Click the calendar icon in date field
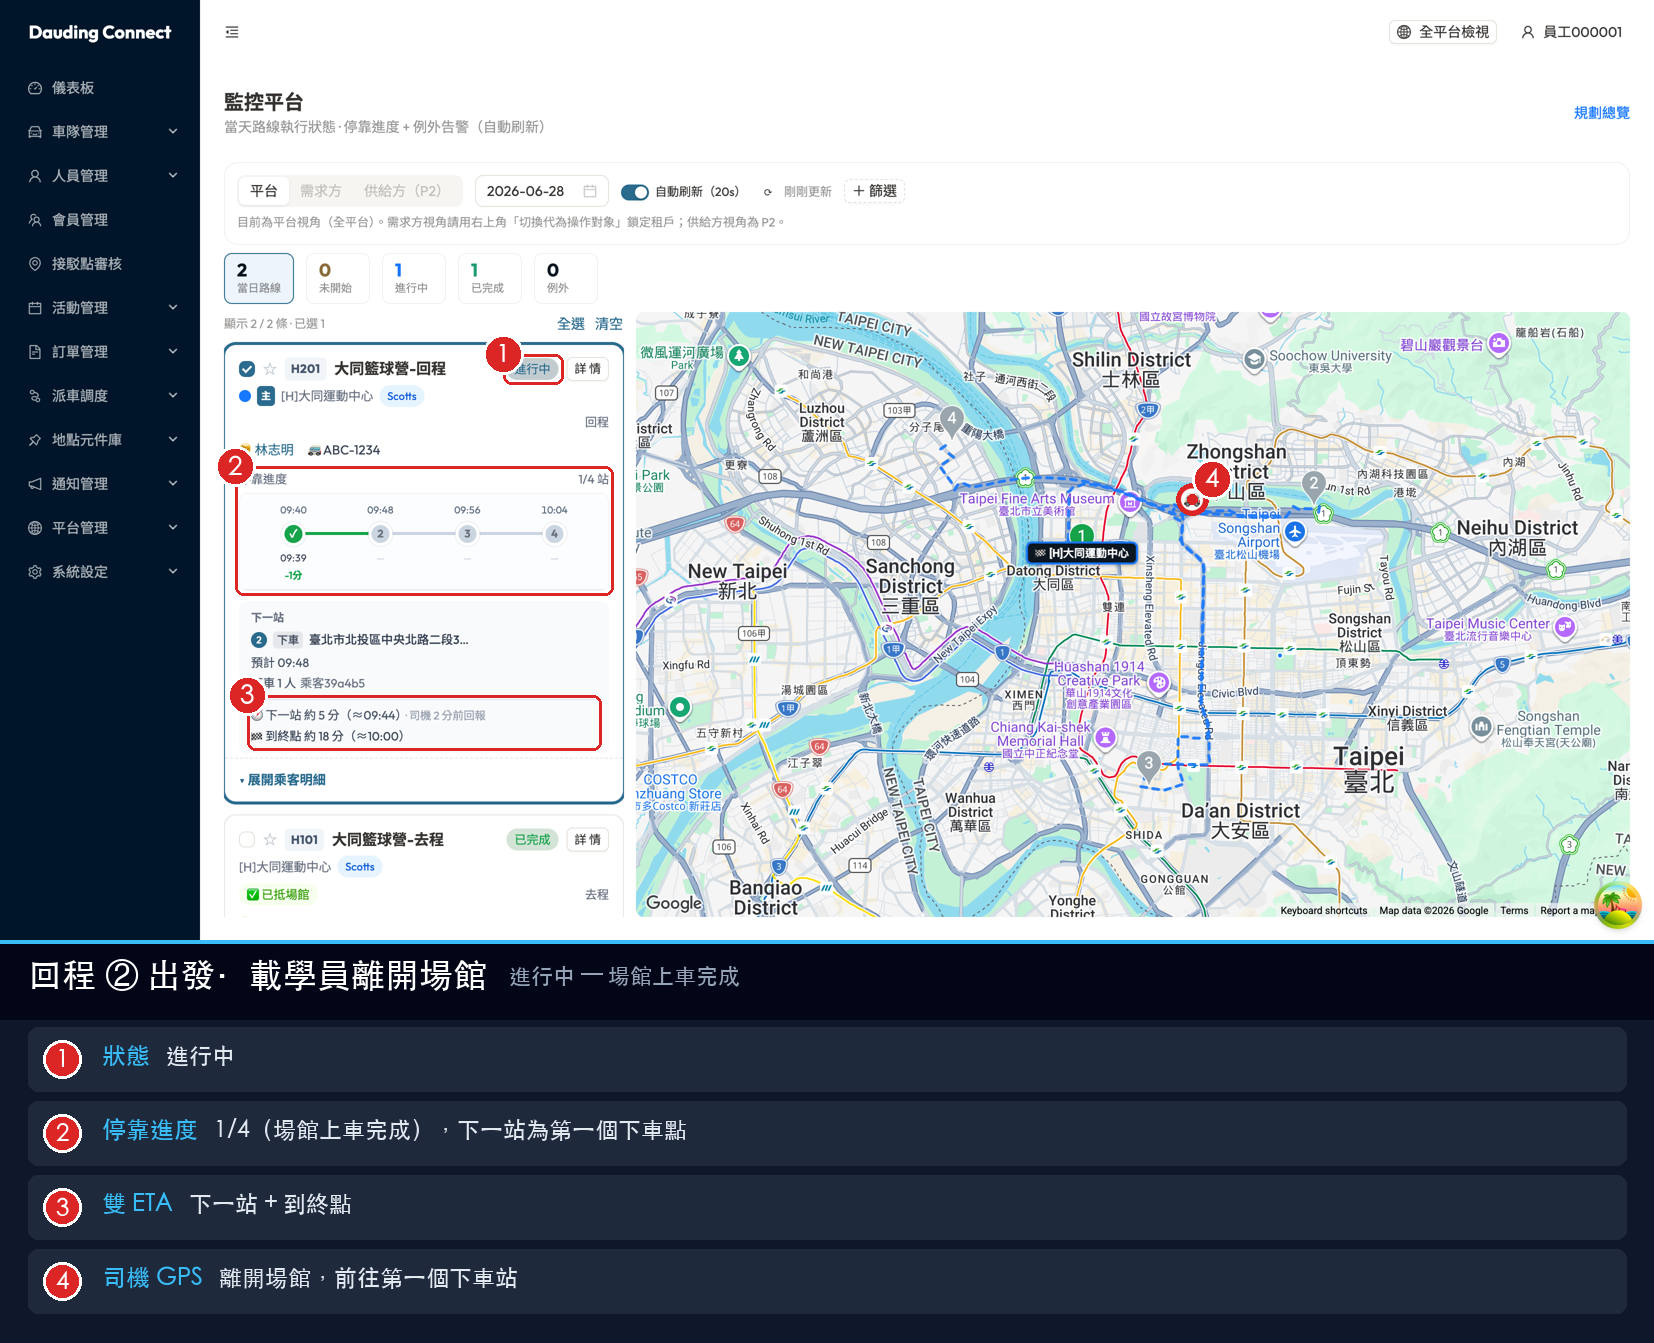This screenshot has width=1654, height=1343. tap(590, 191)
